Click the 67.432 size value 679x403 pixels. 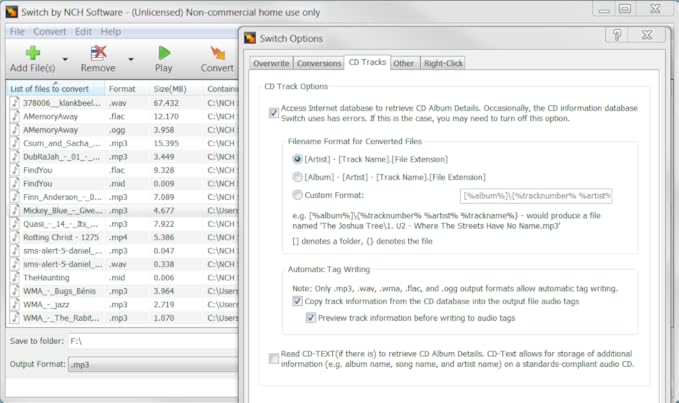tap(166, 103)
